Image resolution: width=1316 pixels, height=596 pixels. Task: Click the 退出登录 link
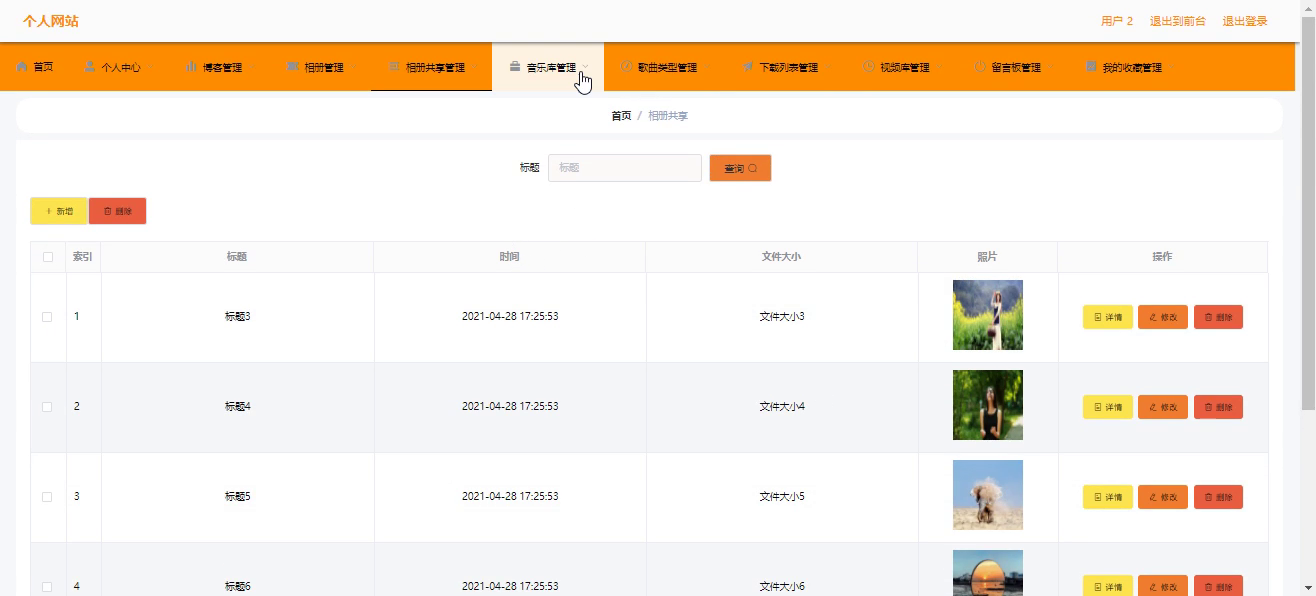coord(1245,21)
